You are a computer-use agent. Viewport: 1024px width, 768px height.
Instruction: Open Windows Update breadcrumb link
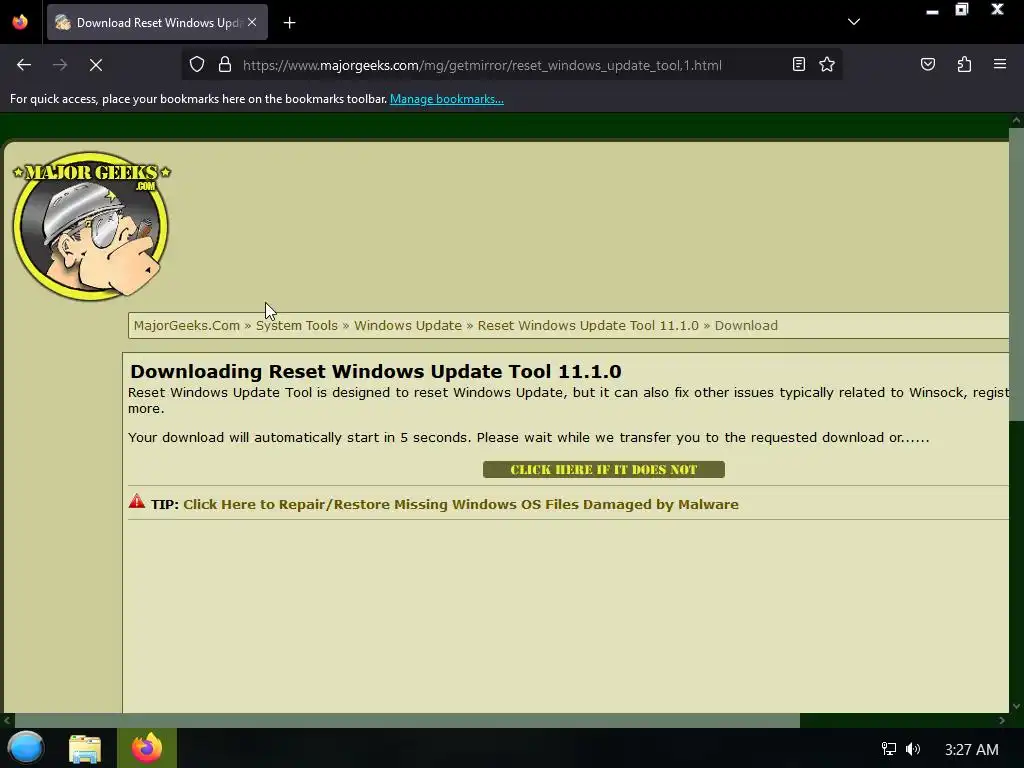tap(408, 325)
